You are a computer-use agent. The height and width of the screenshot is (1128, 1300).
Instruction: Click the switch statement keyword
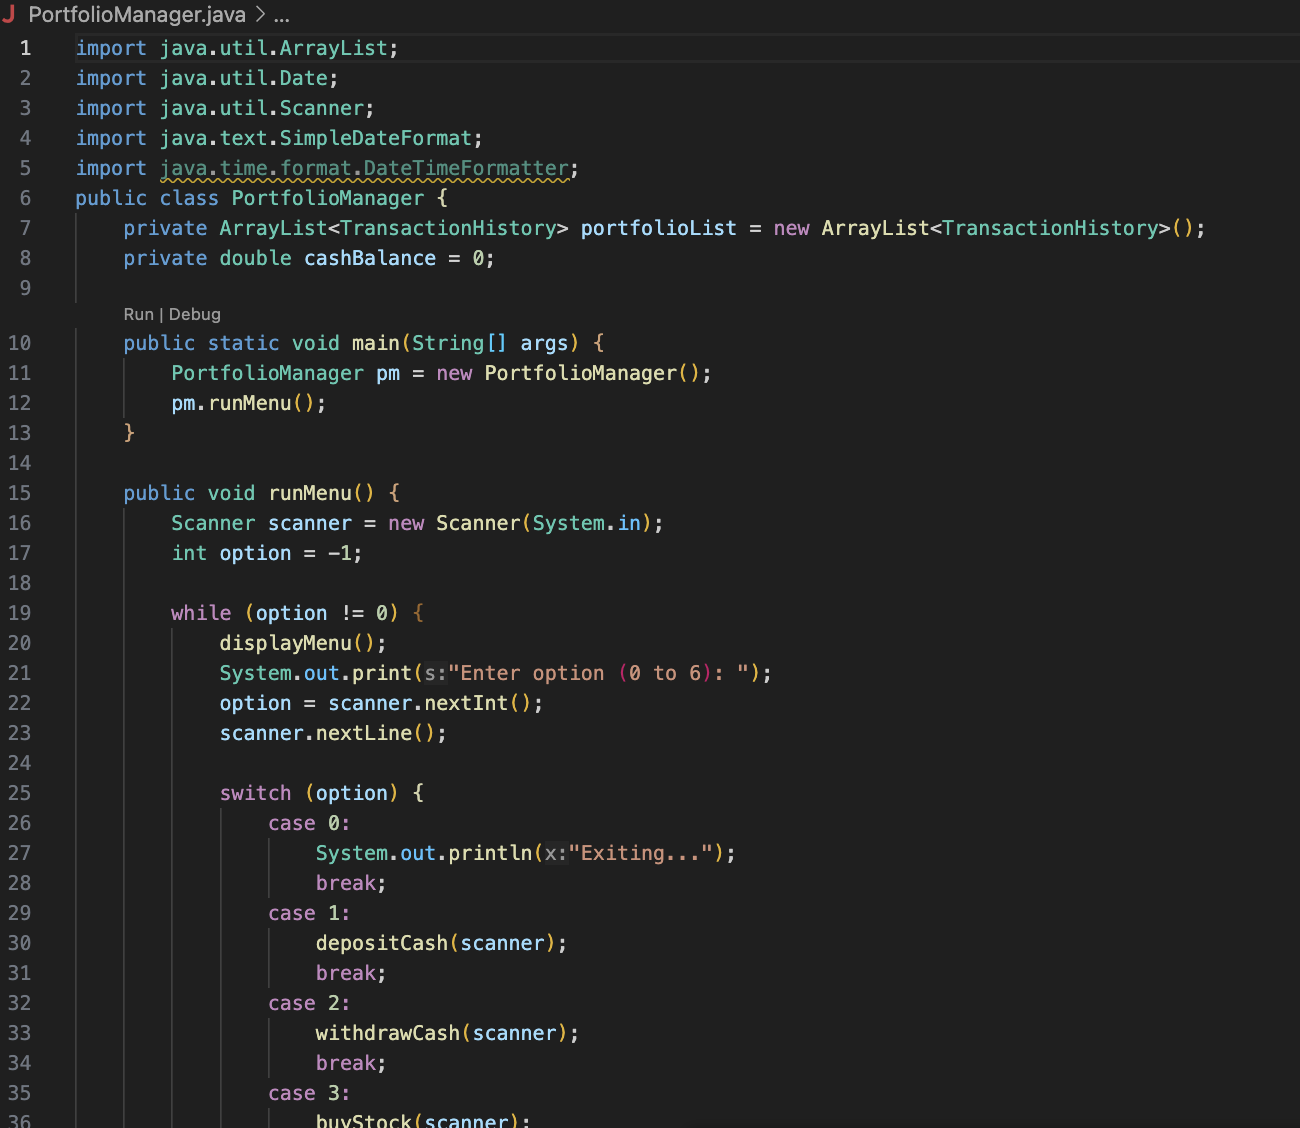click(255, 792)
